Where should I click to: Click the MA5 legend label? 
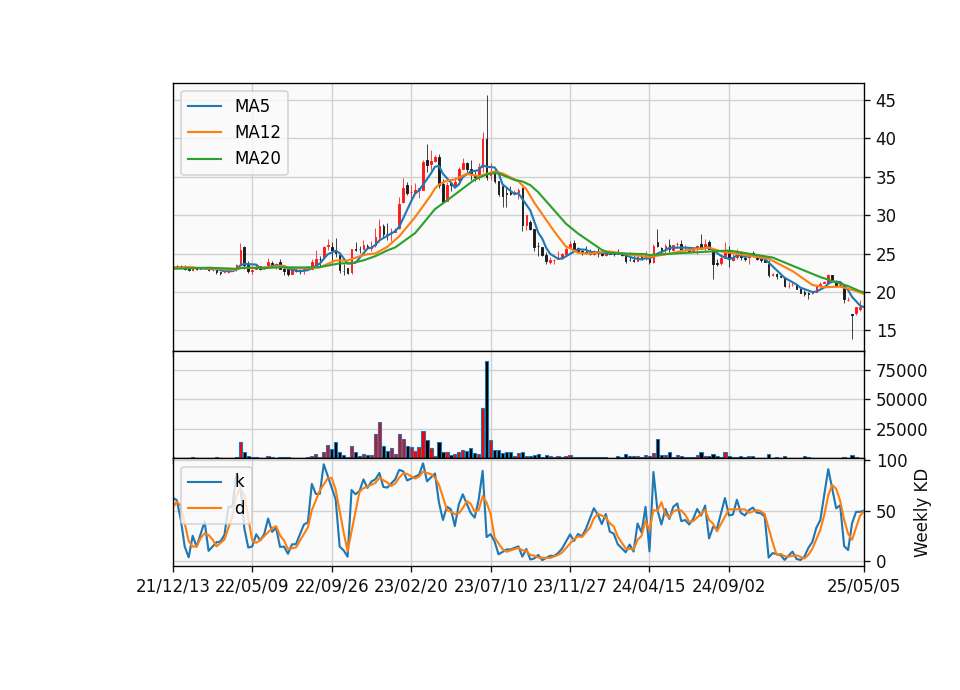click(252, 106)
